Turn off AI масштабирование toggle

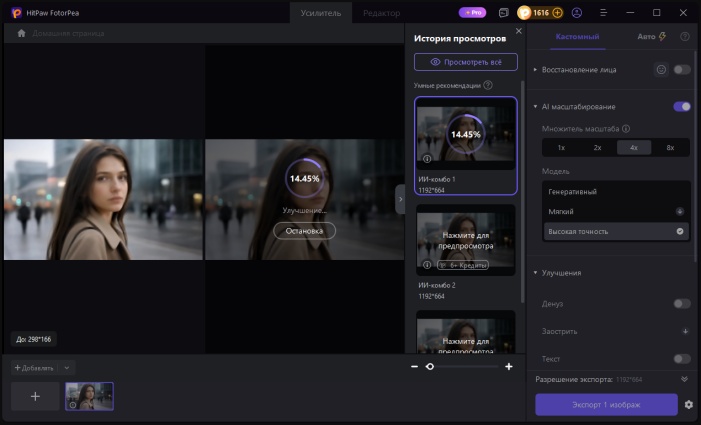point(682,107)
